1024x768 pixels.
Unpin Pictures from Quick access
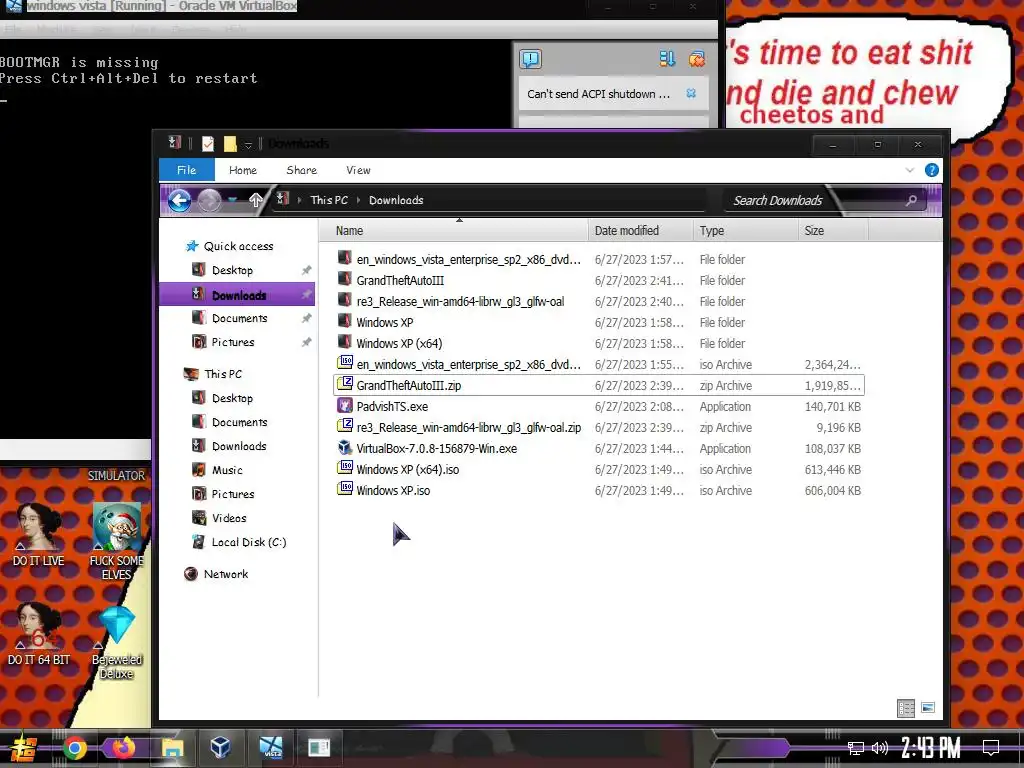point(306,342)
